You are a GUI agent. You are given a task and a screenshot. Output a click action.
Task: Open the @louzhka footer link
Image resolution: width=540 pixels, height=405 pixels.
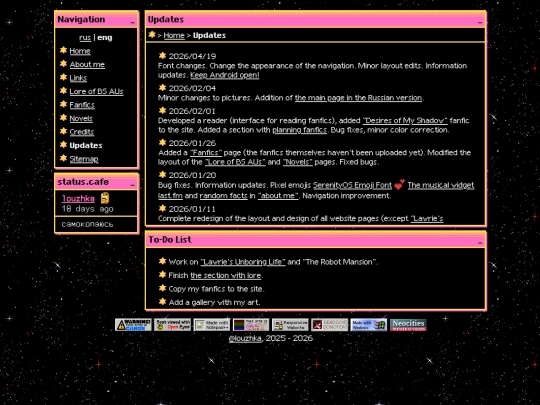coord(245,338)
